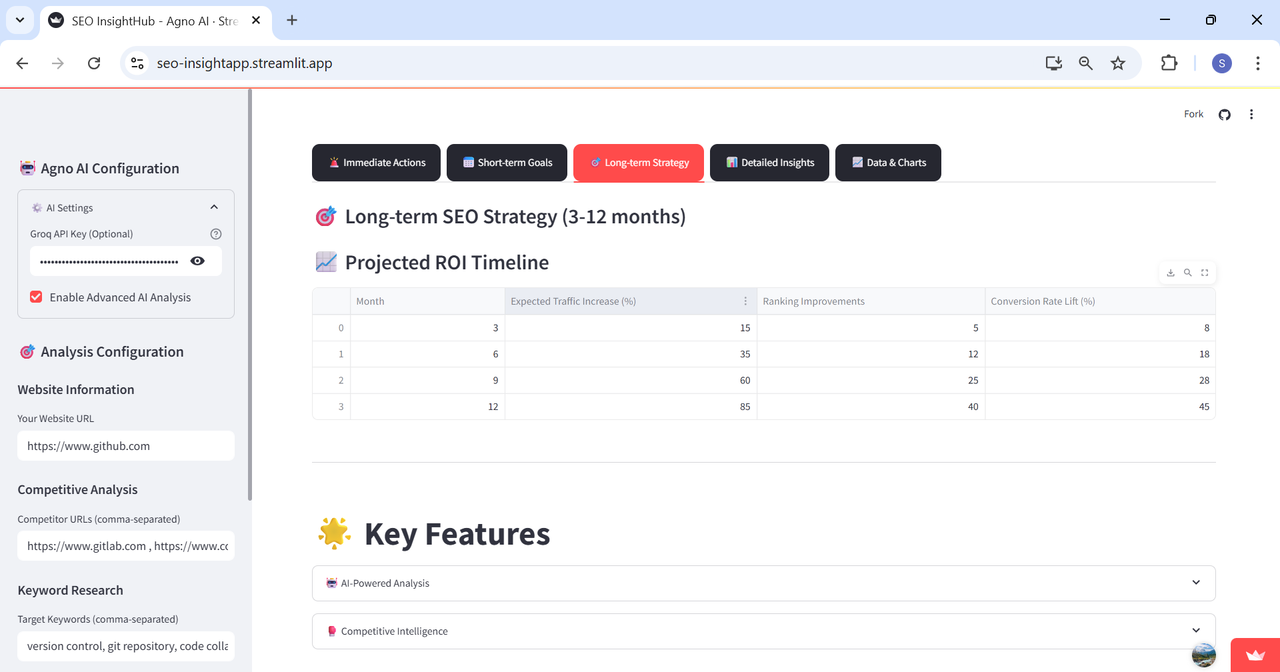Image resolution: width=1280 pixels, height=672 pixels.
Task: Go back to previous page
Action: pyautogui.click(x=23, y=63)
